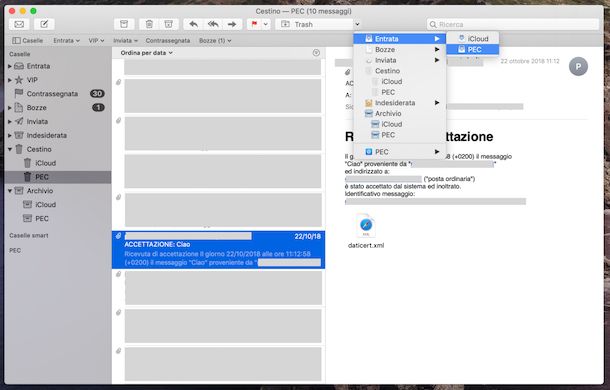Choose PEC under Archivio in menu
This screenshot has width=610, height=390.
point(400,135)
